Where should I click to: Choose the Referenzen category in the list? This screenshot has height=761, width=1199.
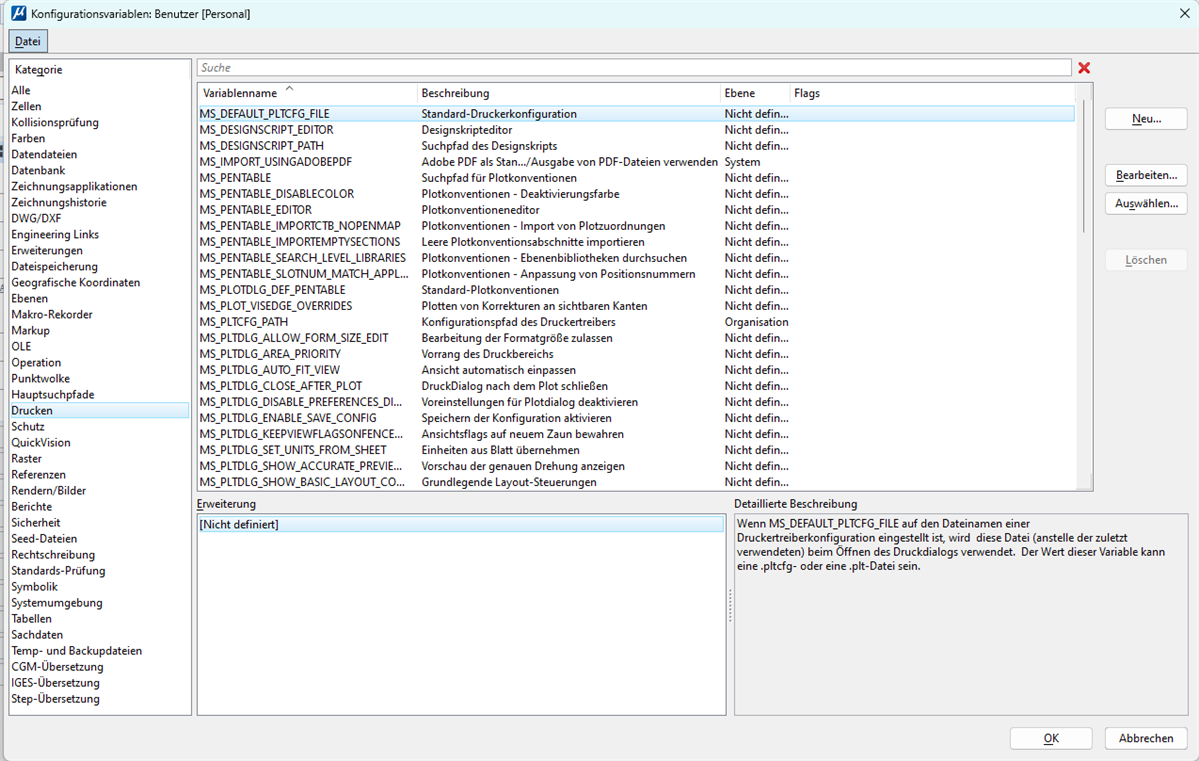tap(38, 474)
